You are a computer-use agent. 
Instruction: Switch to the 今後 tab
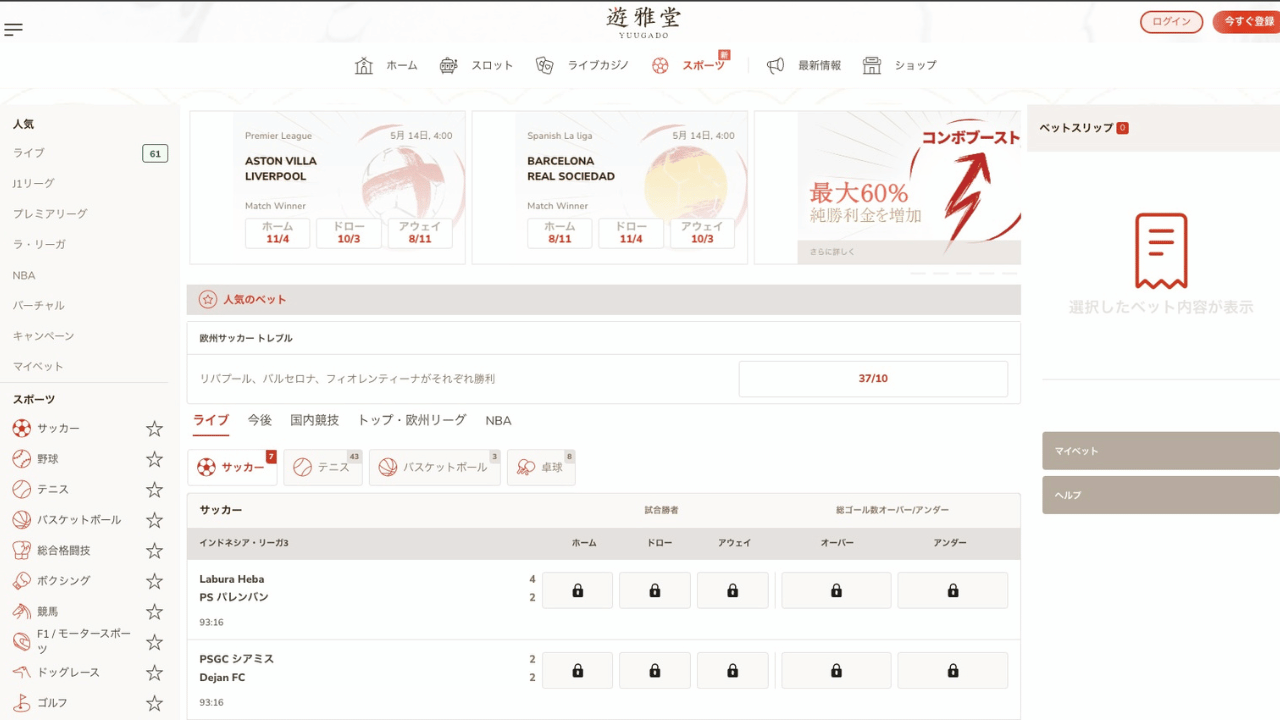point(260,421)
